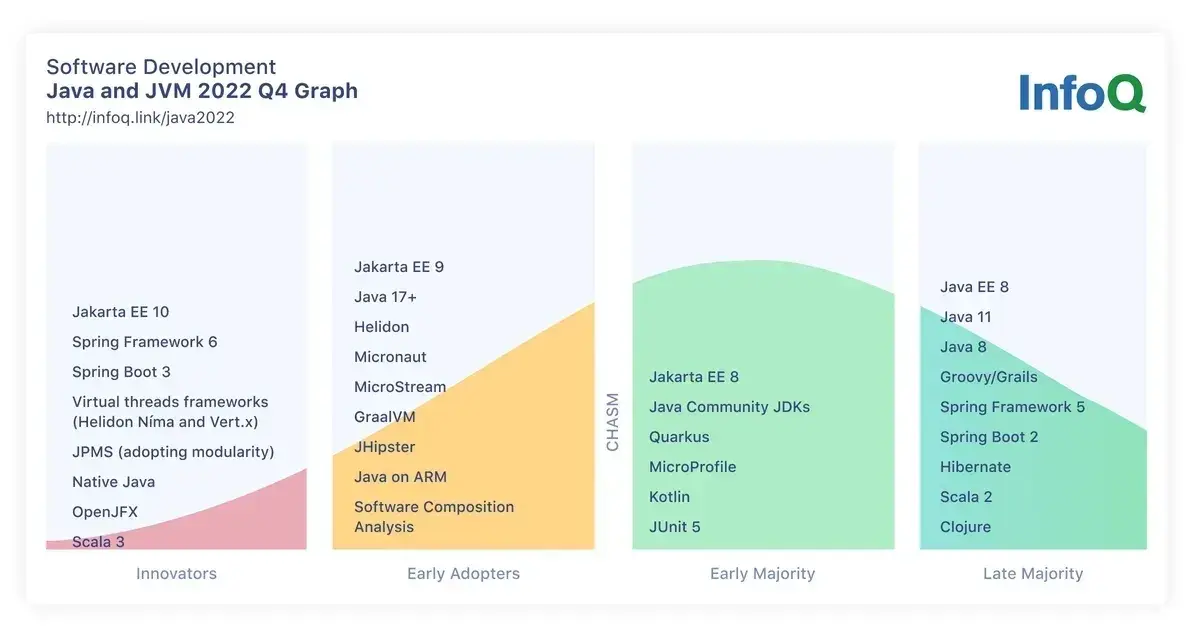
Task: Click the Kotlin entry
Action: 669,497
